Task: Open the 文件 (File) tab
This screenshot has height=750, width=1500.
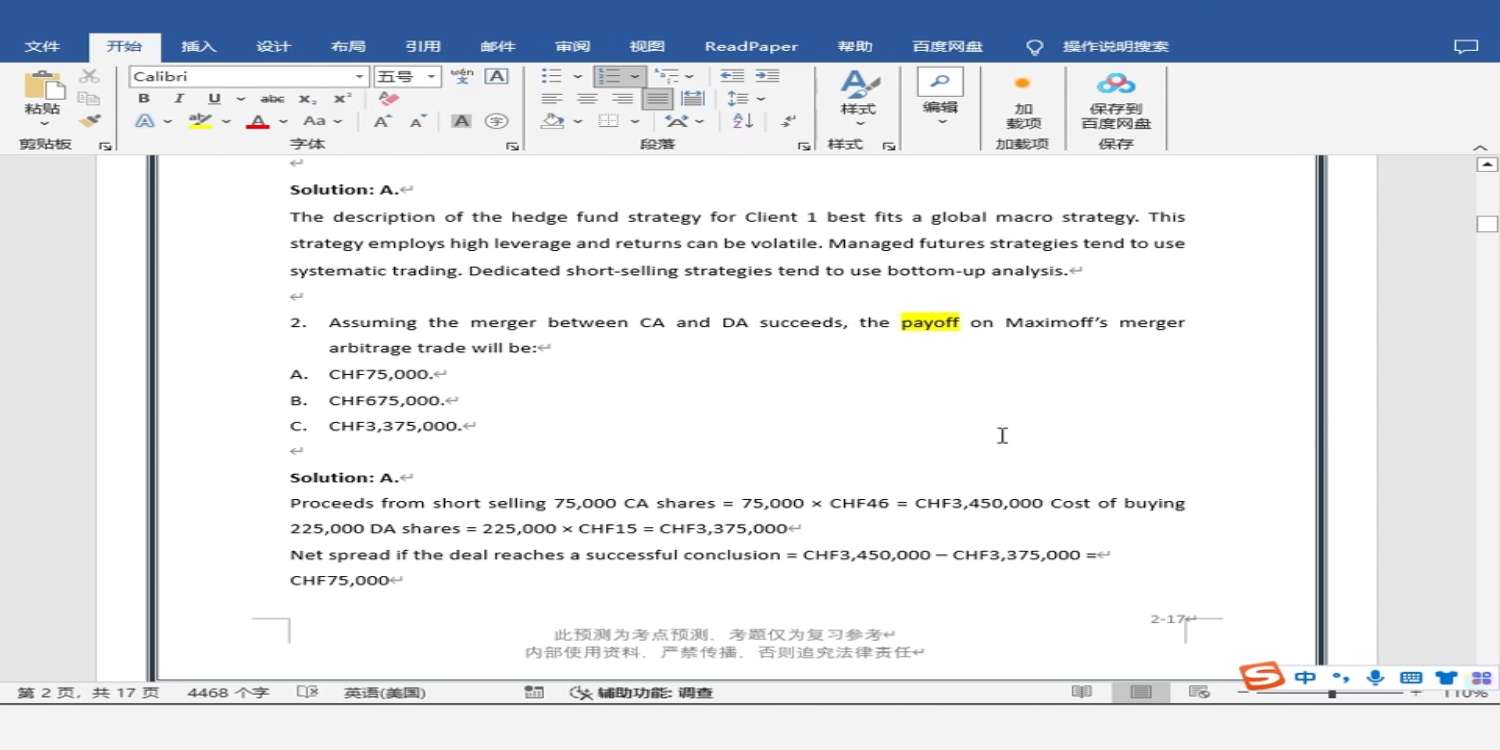Action: (x=43, y=47)
